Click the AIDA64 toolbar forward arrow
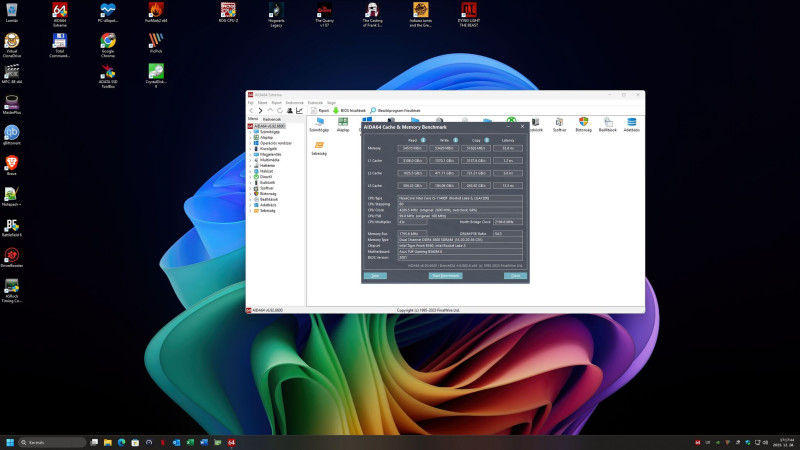The height and width of the screenshot is (450, 800). pyautogui.click(x=260, y=111)
